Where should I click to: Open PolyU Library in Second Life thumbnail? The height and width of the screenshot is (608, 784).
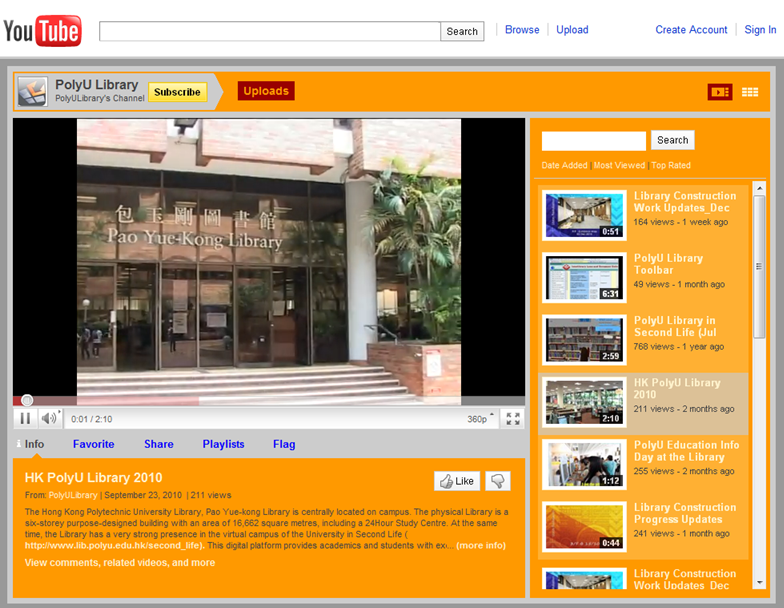pyautogui.click(x=584, y=340)
